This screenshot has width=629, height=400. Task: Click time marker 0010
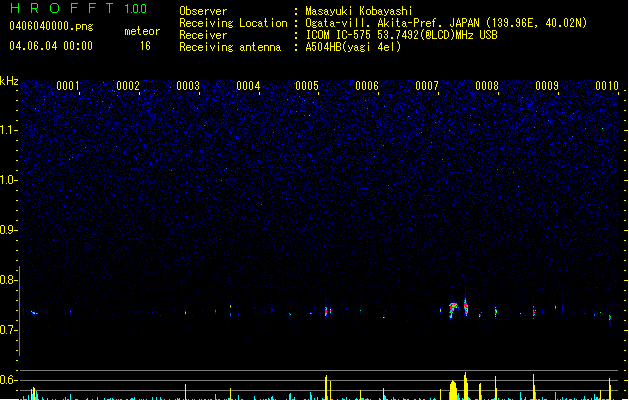click(607, 85)
